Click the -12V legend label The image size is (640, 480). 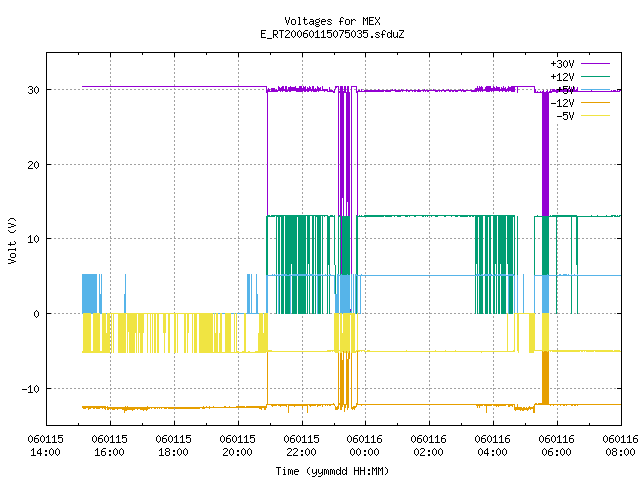[562, 103]
